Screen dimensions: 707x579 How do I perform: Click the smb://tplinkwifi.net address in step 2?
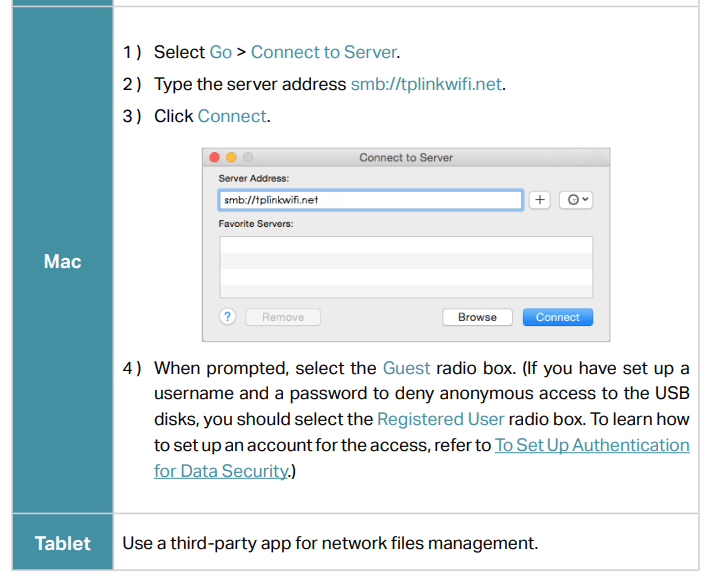coord(426,84)
